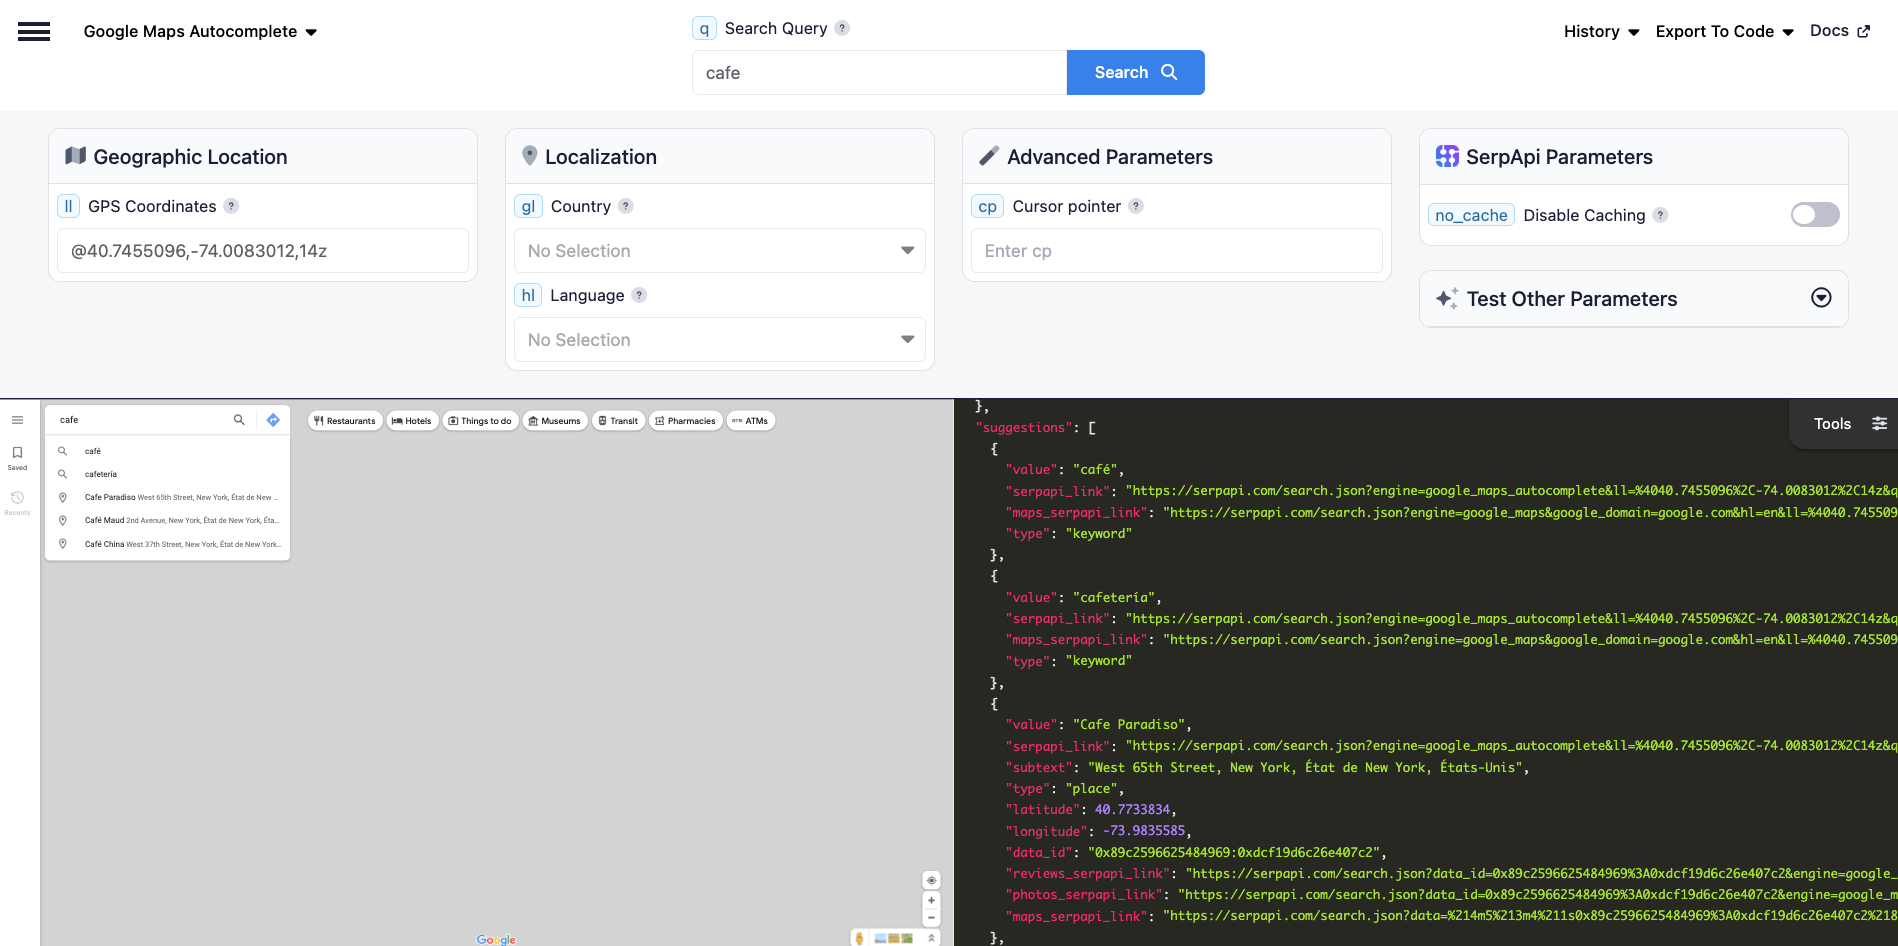Select the Cafe Paradiso suggestion

(x=168, y=497)
